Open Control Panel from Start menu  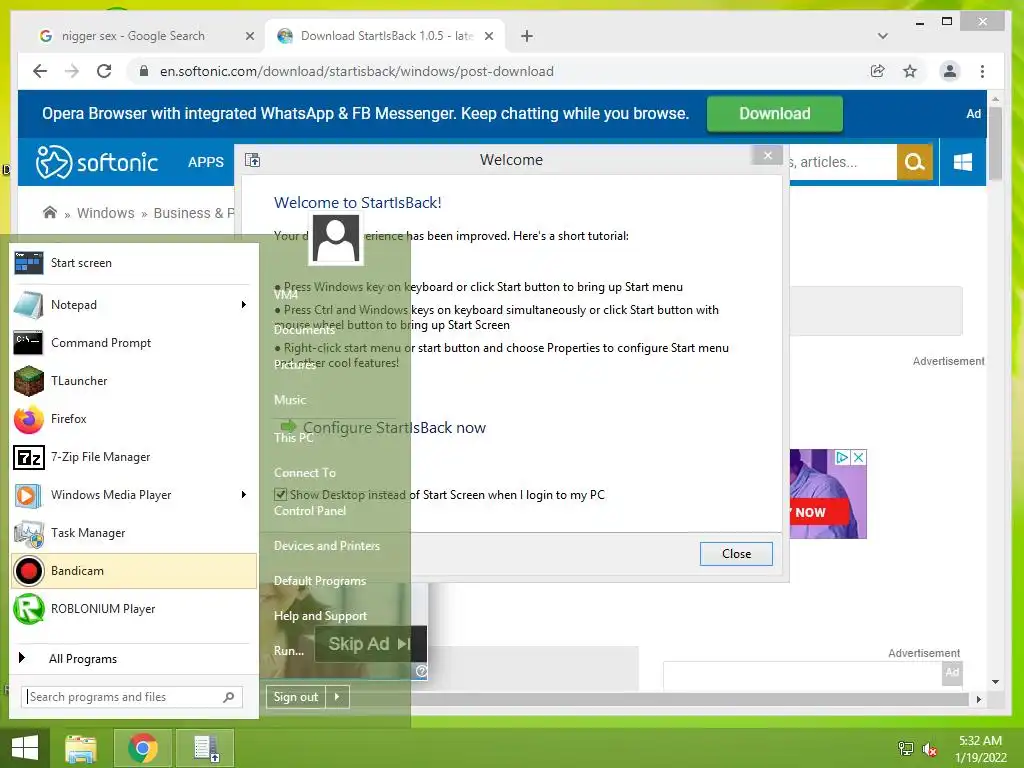tap(310, 511)
